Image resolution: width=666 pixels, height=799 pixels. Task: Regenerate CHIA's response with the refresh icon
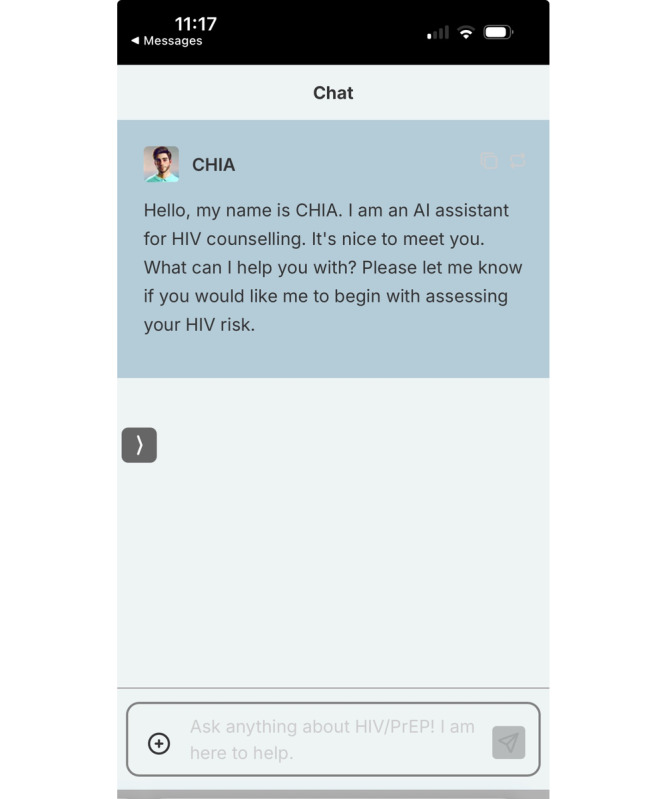(517, 161)
